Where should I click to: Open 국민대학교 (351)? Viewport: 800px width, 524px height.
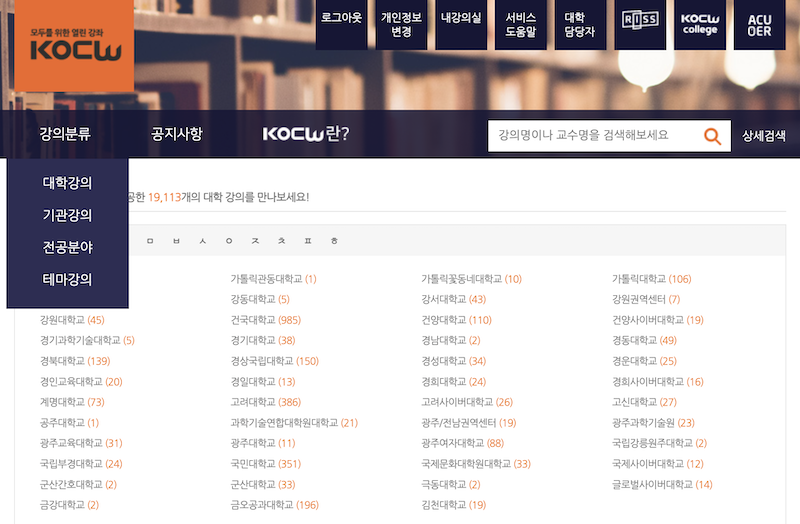pyautogui.click(x=266, y=464)
